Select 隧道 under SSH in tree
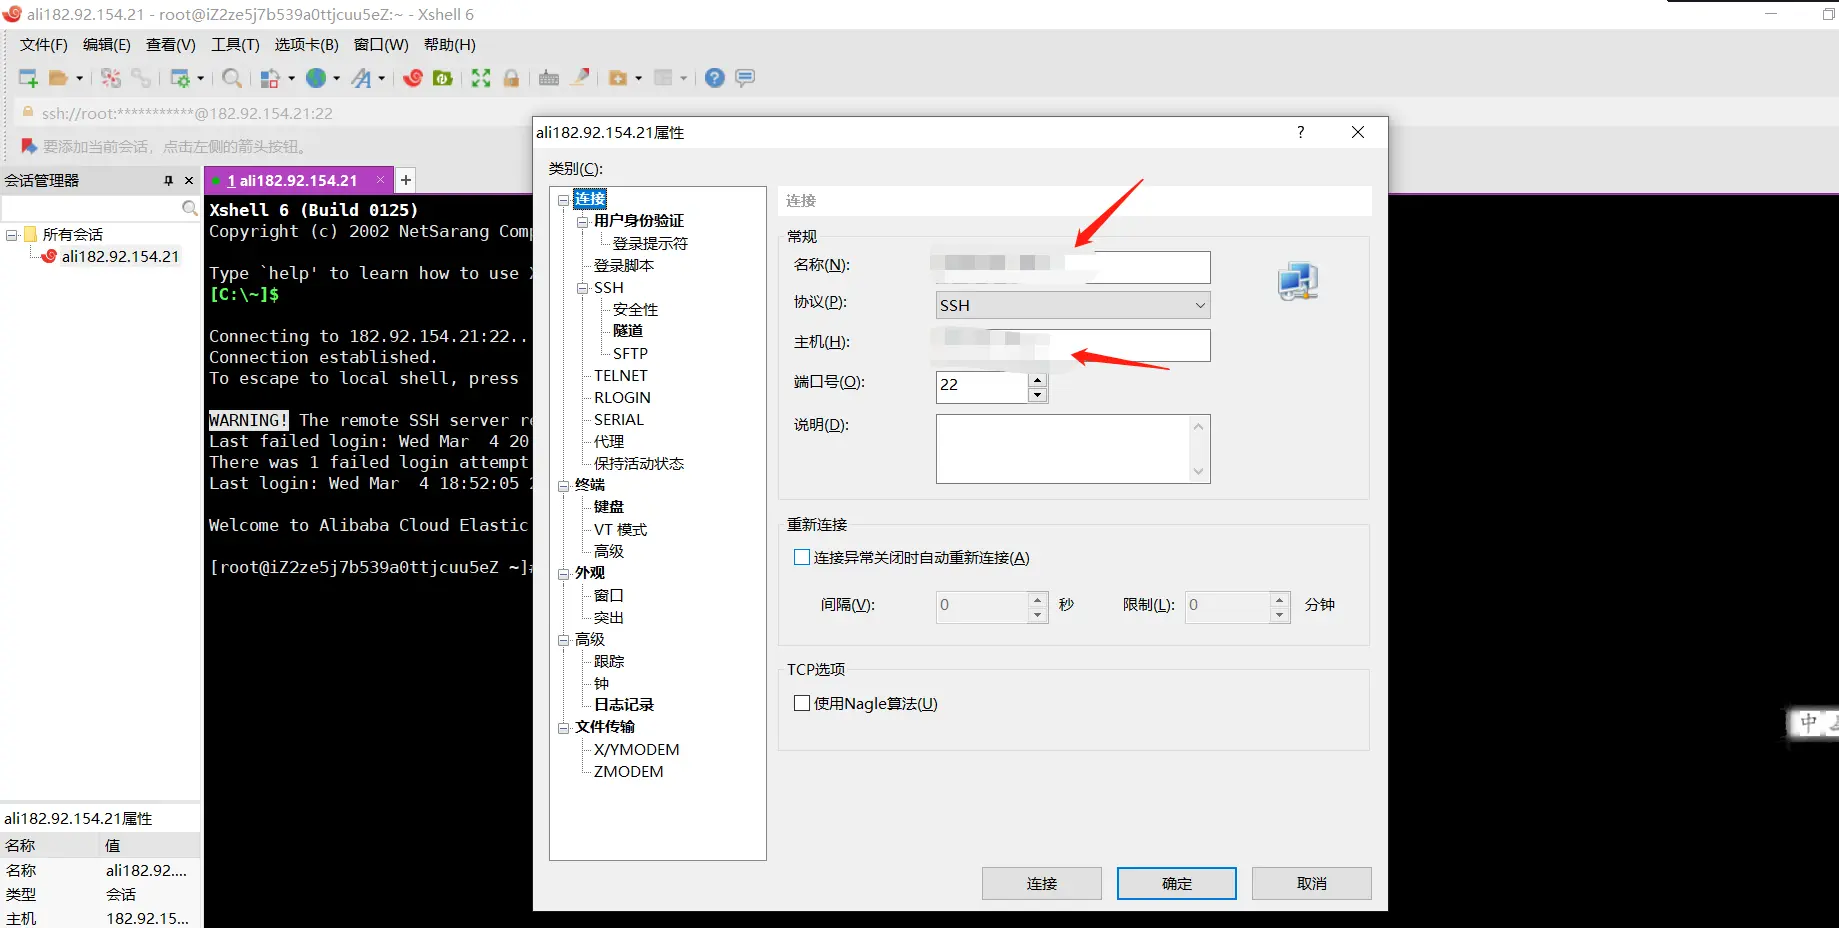The height and width of the screenshot is (928, 1839). (x=628, y=331)
